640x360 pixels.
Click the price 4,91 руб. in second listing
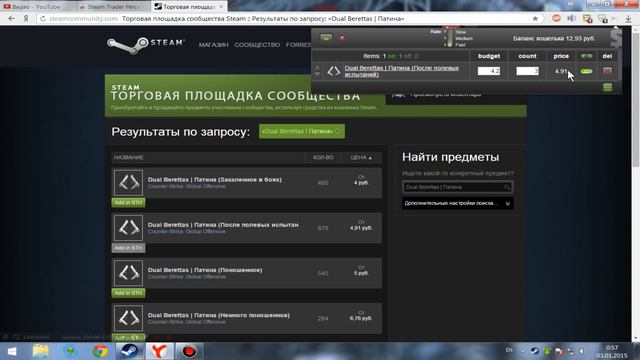(x=361, y=228)
